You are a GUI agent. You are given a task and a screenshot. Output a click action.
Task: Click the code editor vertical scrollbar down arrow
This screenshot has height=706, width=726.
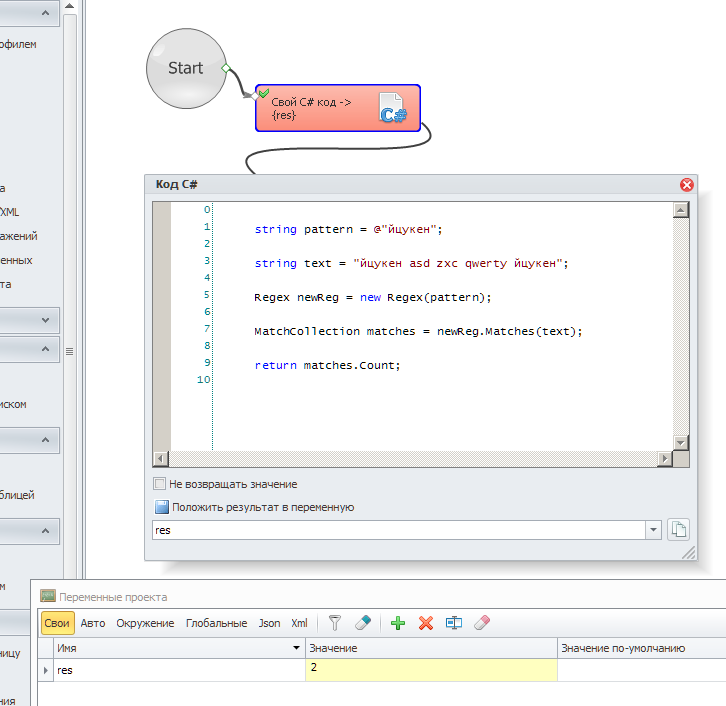point(681,442)
